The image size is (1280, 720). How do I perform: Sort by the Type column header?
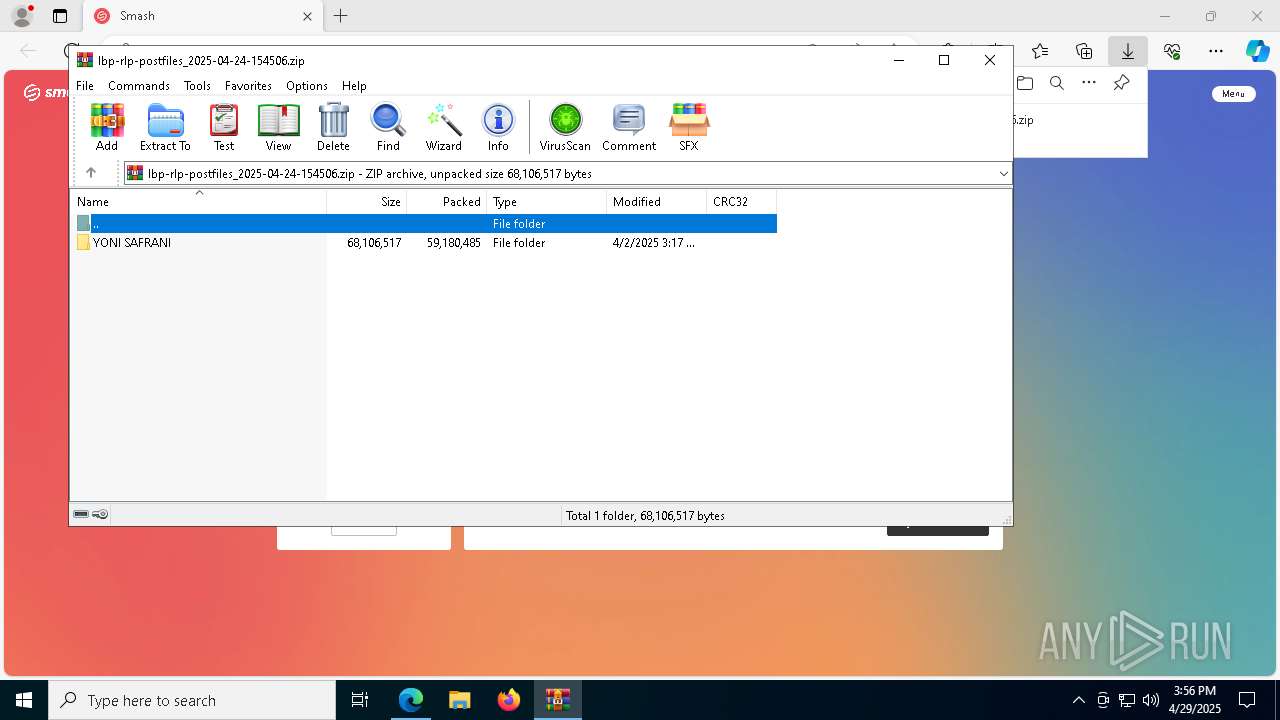(x=547, y=201)
